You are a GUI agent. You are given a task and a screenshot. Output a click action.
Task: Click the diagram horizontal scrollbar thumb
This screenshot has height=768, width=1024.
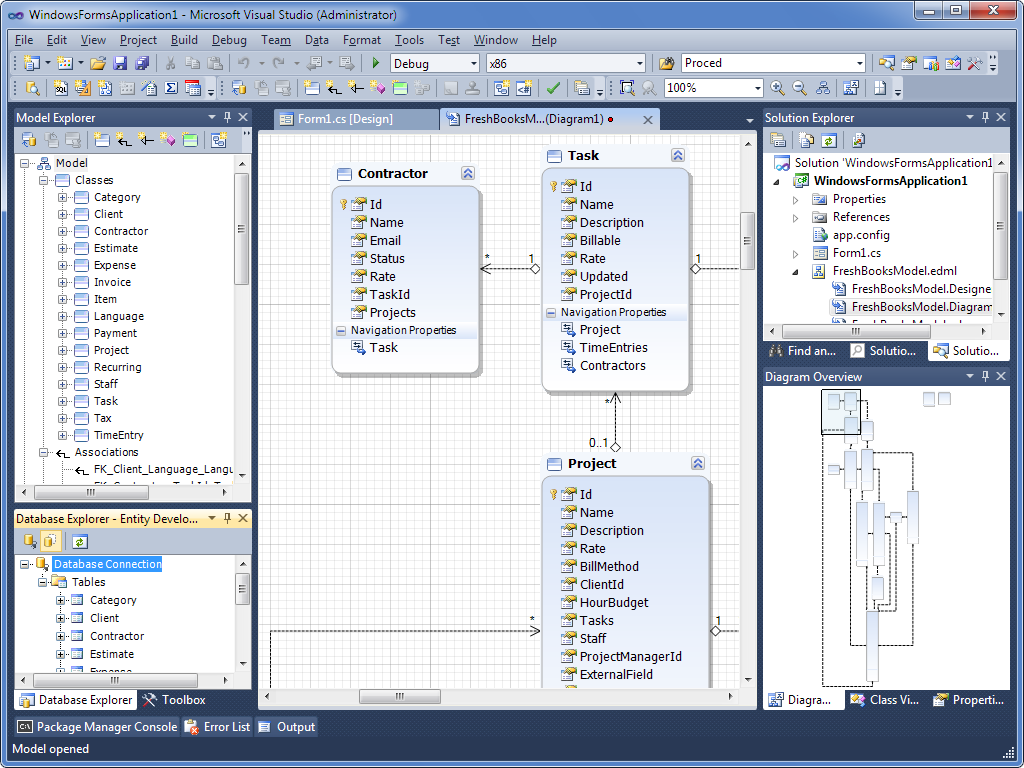coord(399,697)
